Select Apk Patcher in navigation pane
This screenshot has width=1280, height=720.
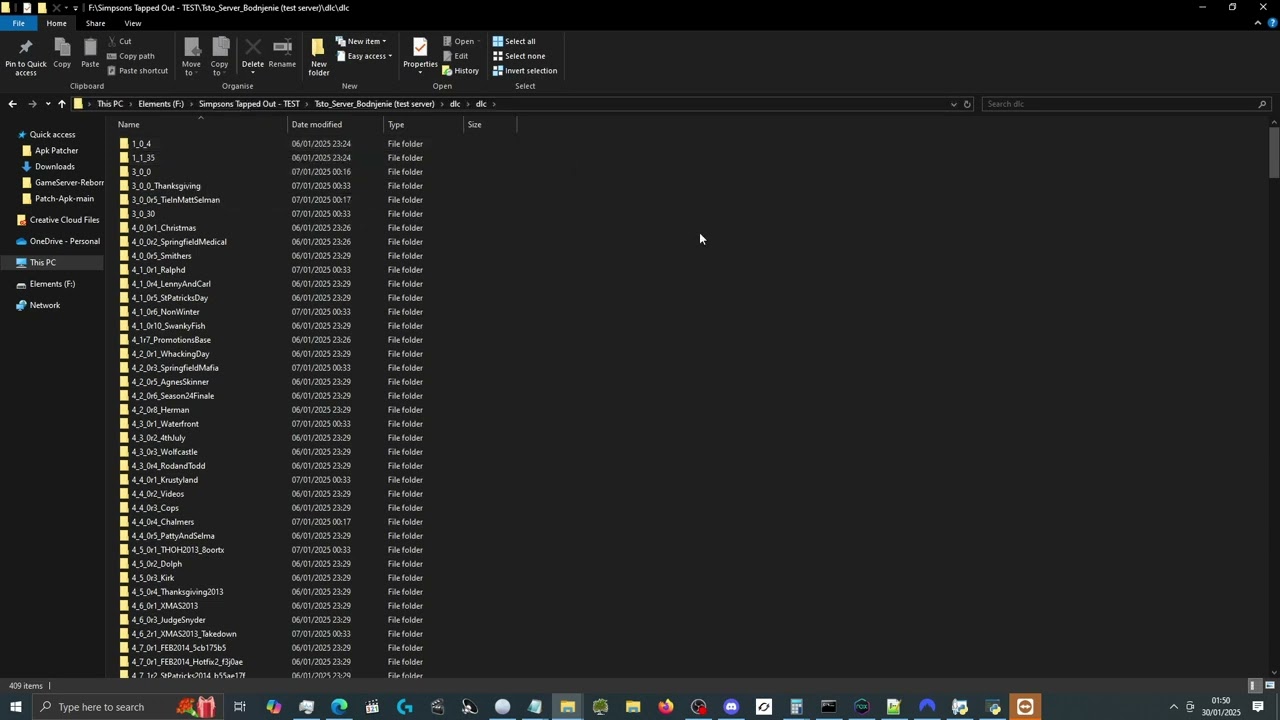click(x=56, y=151)
